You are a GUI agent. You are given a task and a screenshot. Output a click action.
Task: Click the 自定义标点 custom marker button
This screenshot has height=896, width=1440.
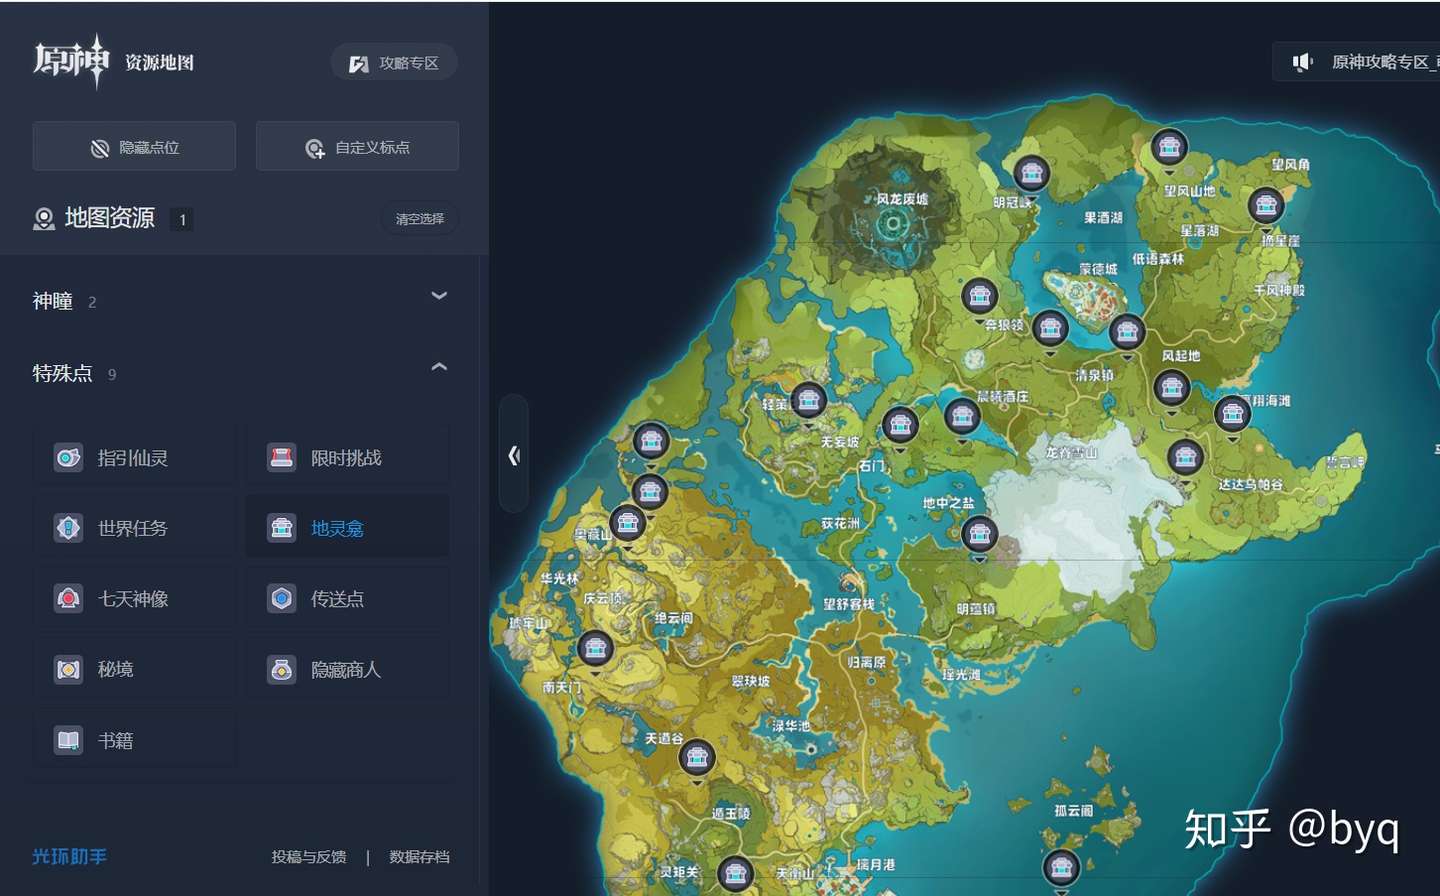click(358, 147)
